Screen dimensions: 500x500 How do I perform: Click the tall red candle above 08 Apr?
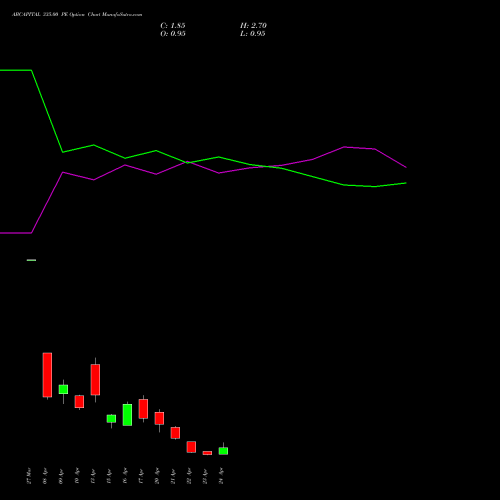click(47, 375)
